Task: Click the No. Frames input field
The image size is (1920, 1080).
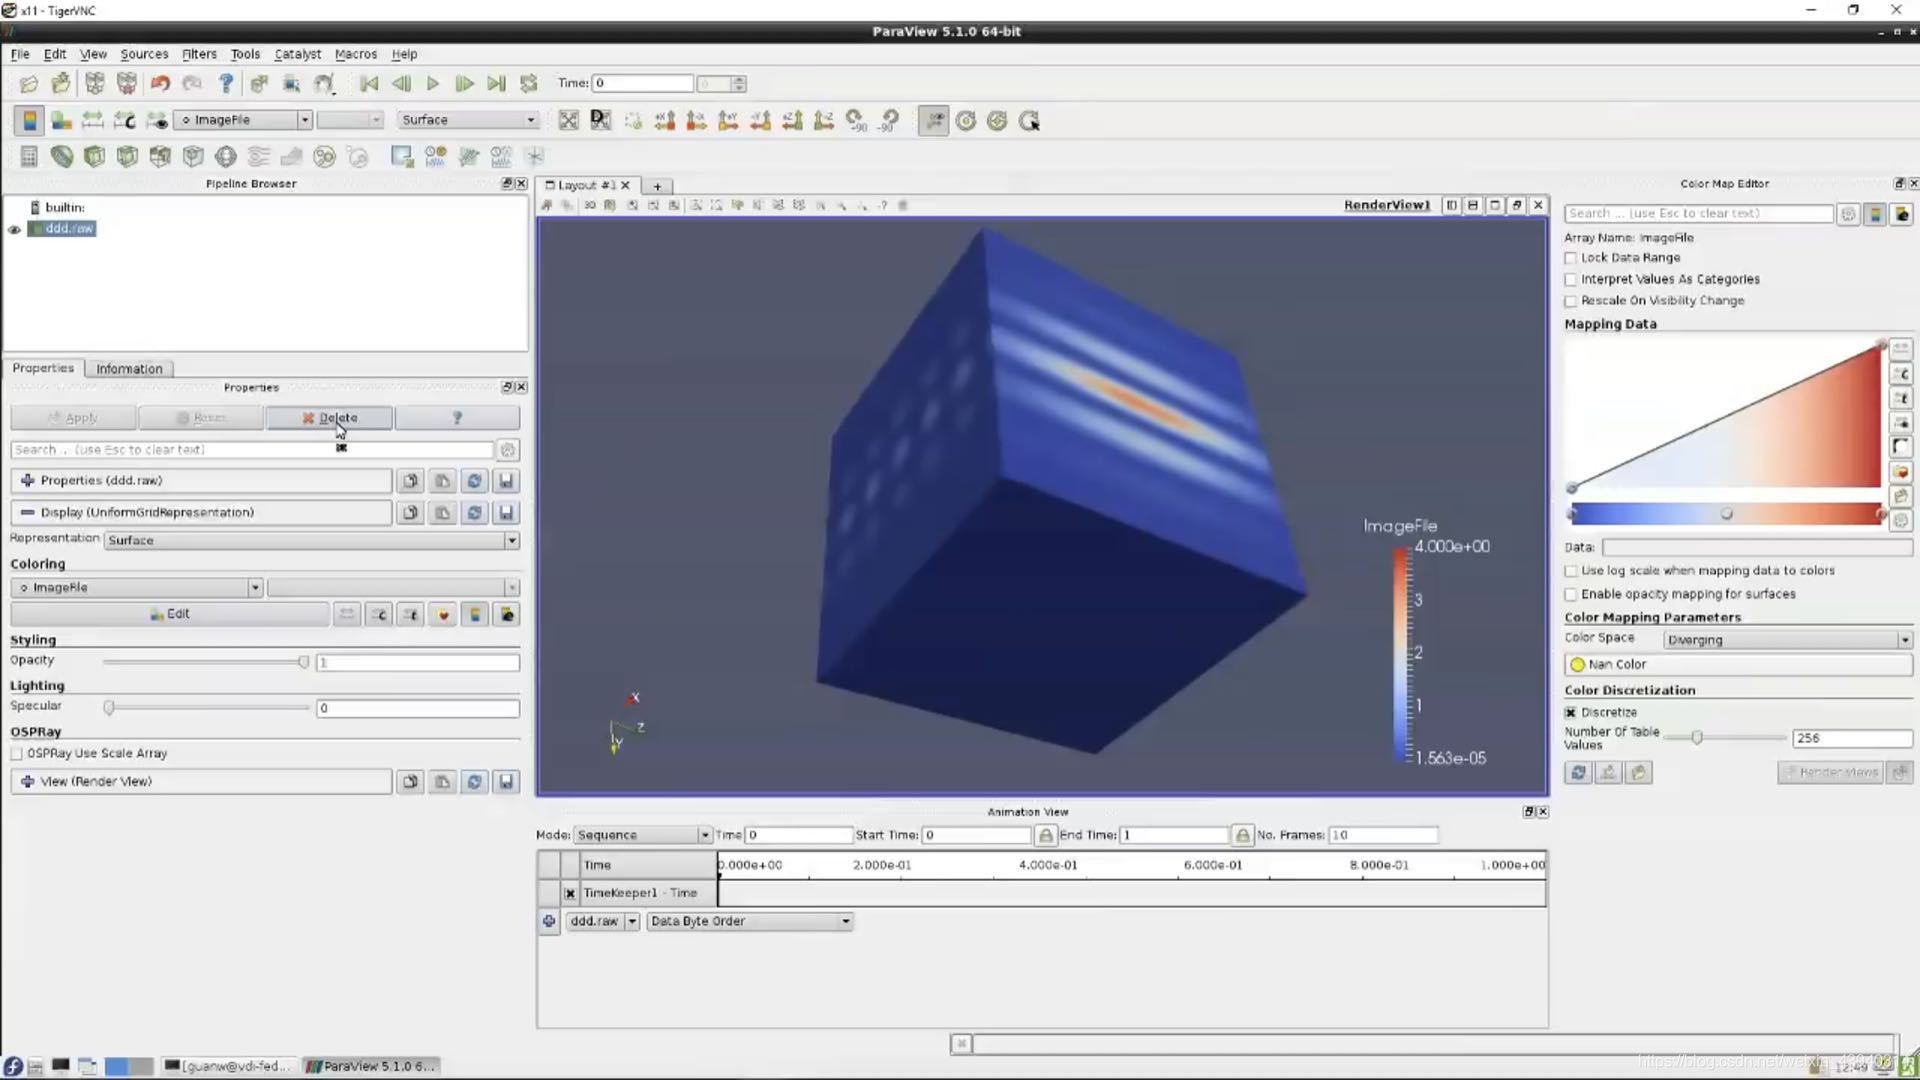Action: [x=1383, y=835]
